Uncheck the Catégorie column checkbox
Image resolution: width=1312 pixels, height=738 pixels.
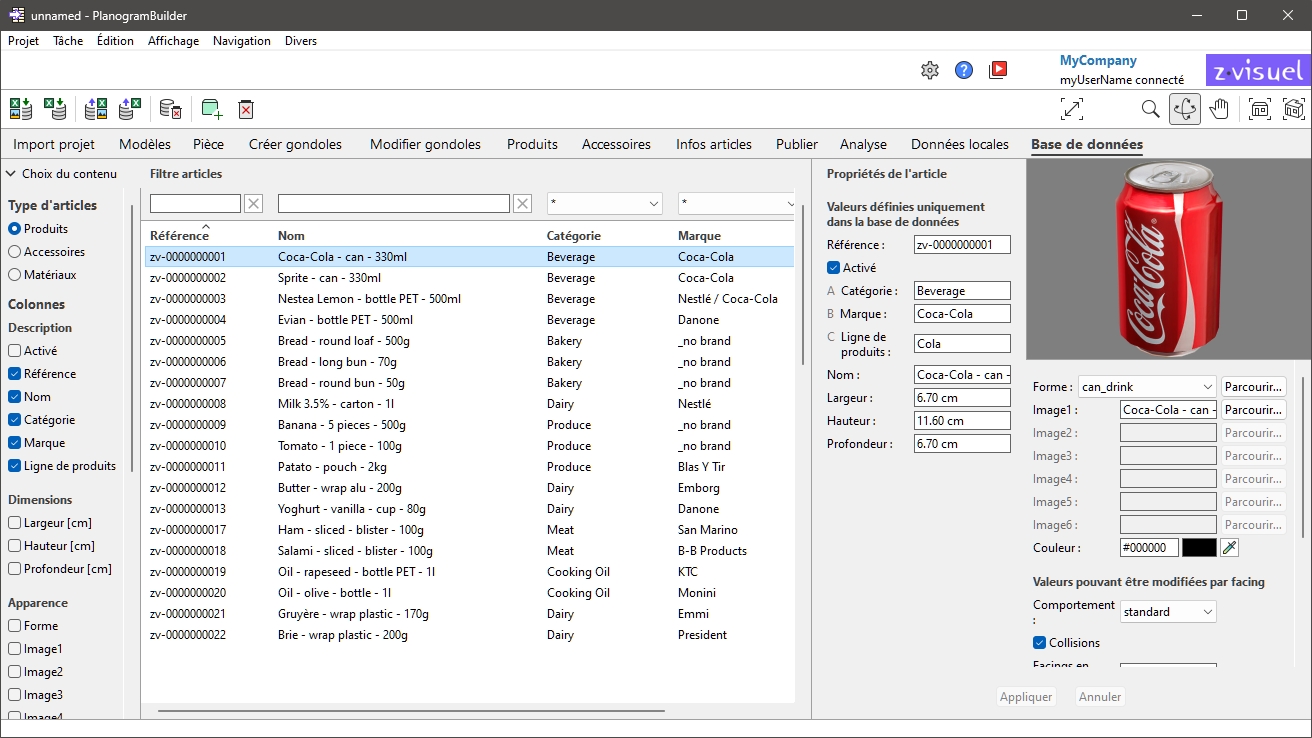[x=14, y=420]
